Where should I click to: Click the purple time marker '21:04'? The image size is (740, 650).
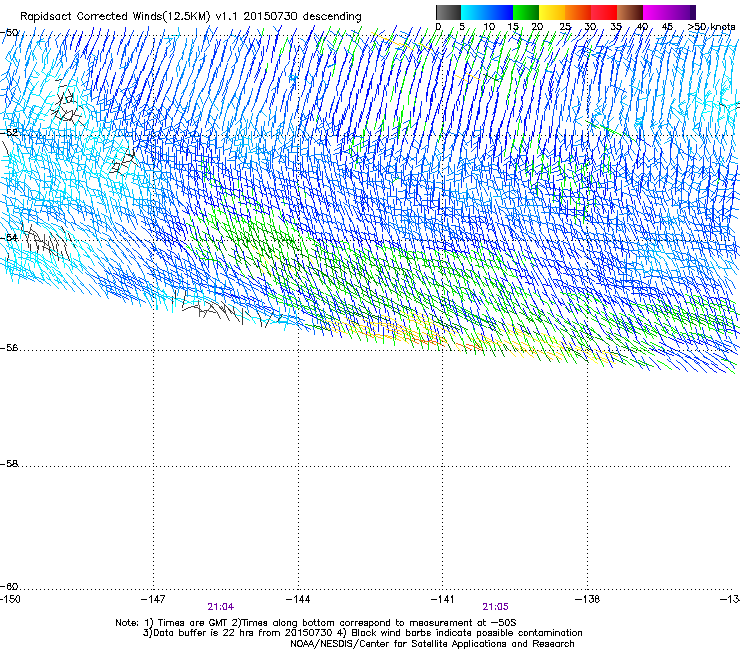pyautogui.click(x=220, y=607)
